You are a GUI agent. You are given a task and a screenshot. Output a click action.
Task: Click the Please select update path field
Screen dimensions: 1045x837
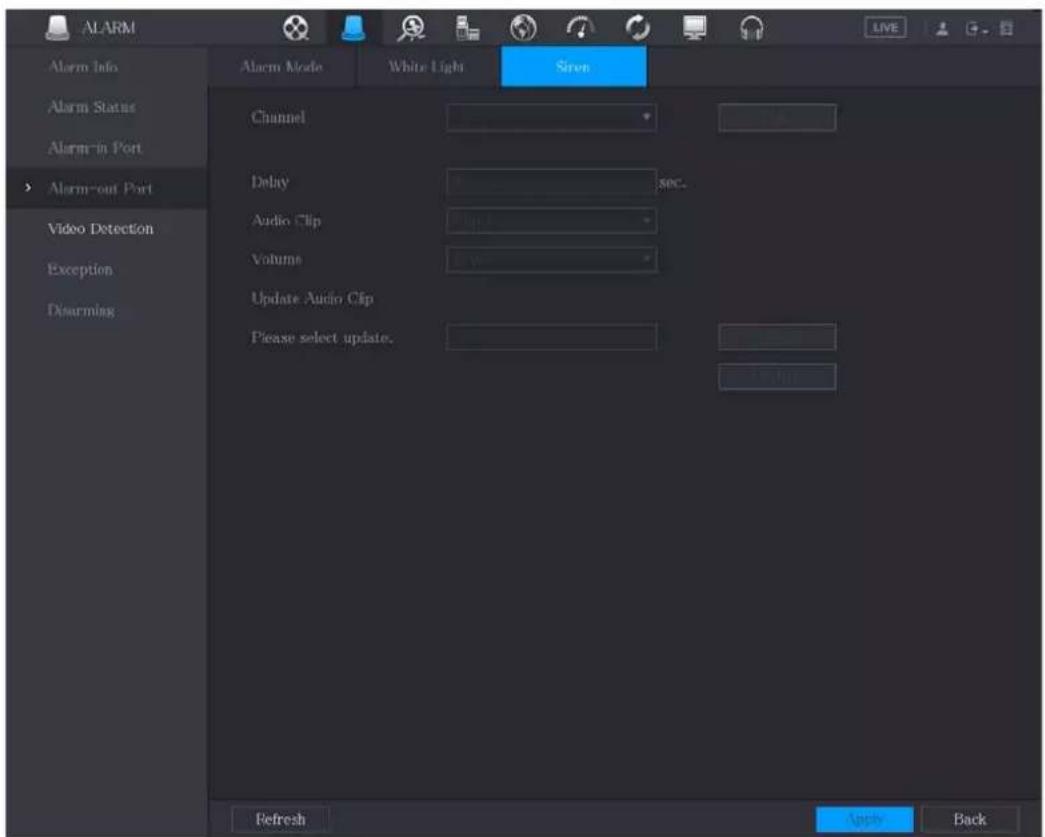[551, 337]
